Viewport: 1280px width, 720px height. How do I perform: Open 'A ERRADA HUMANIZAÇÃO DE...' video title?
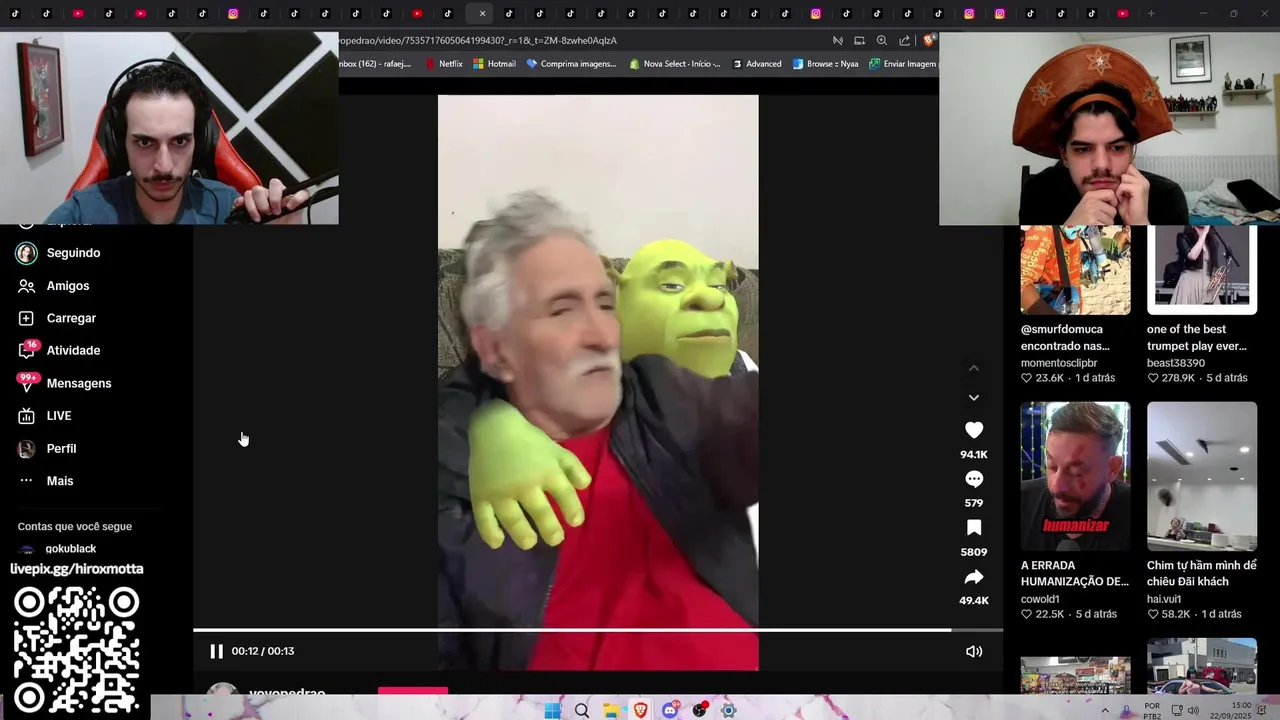click(x=1074, y=573)
